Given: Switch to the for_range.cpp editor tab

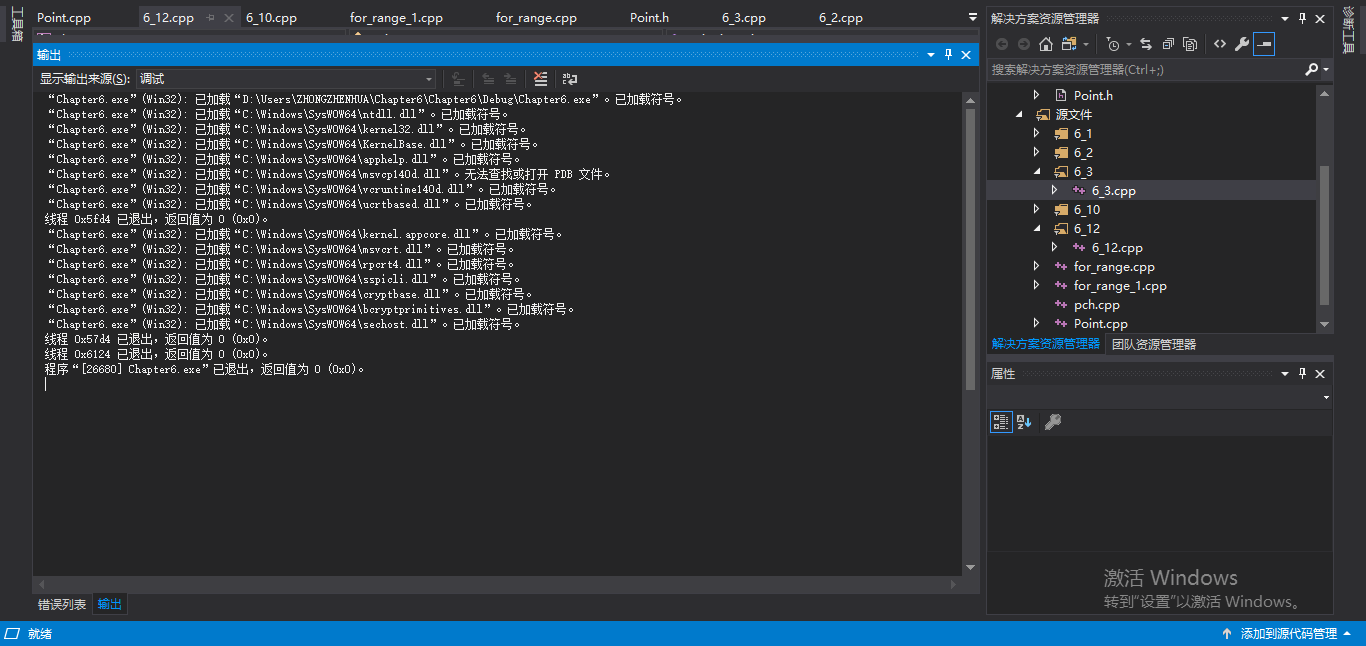Looking at the screenshot, I should 536,18.
